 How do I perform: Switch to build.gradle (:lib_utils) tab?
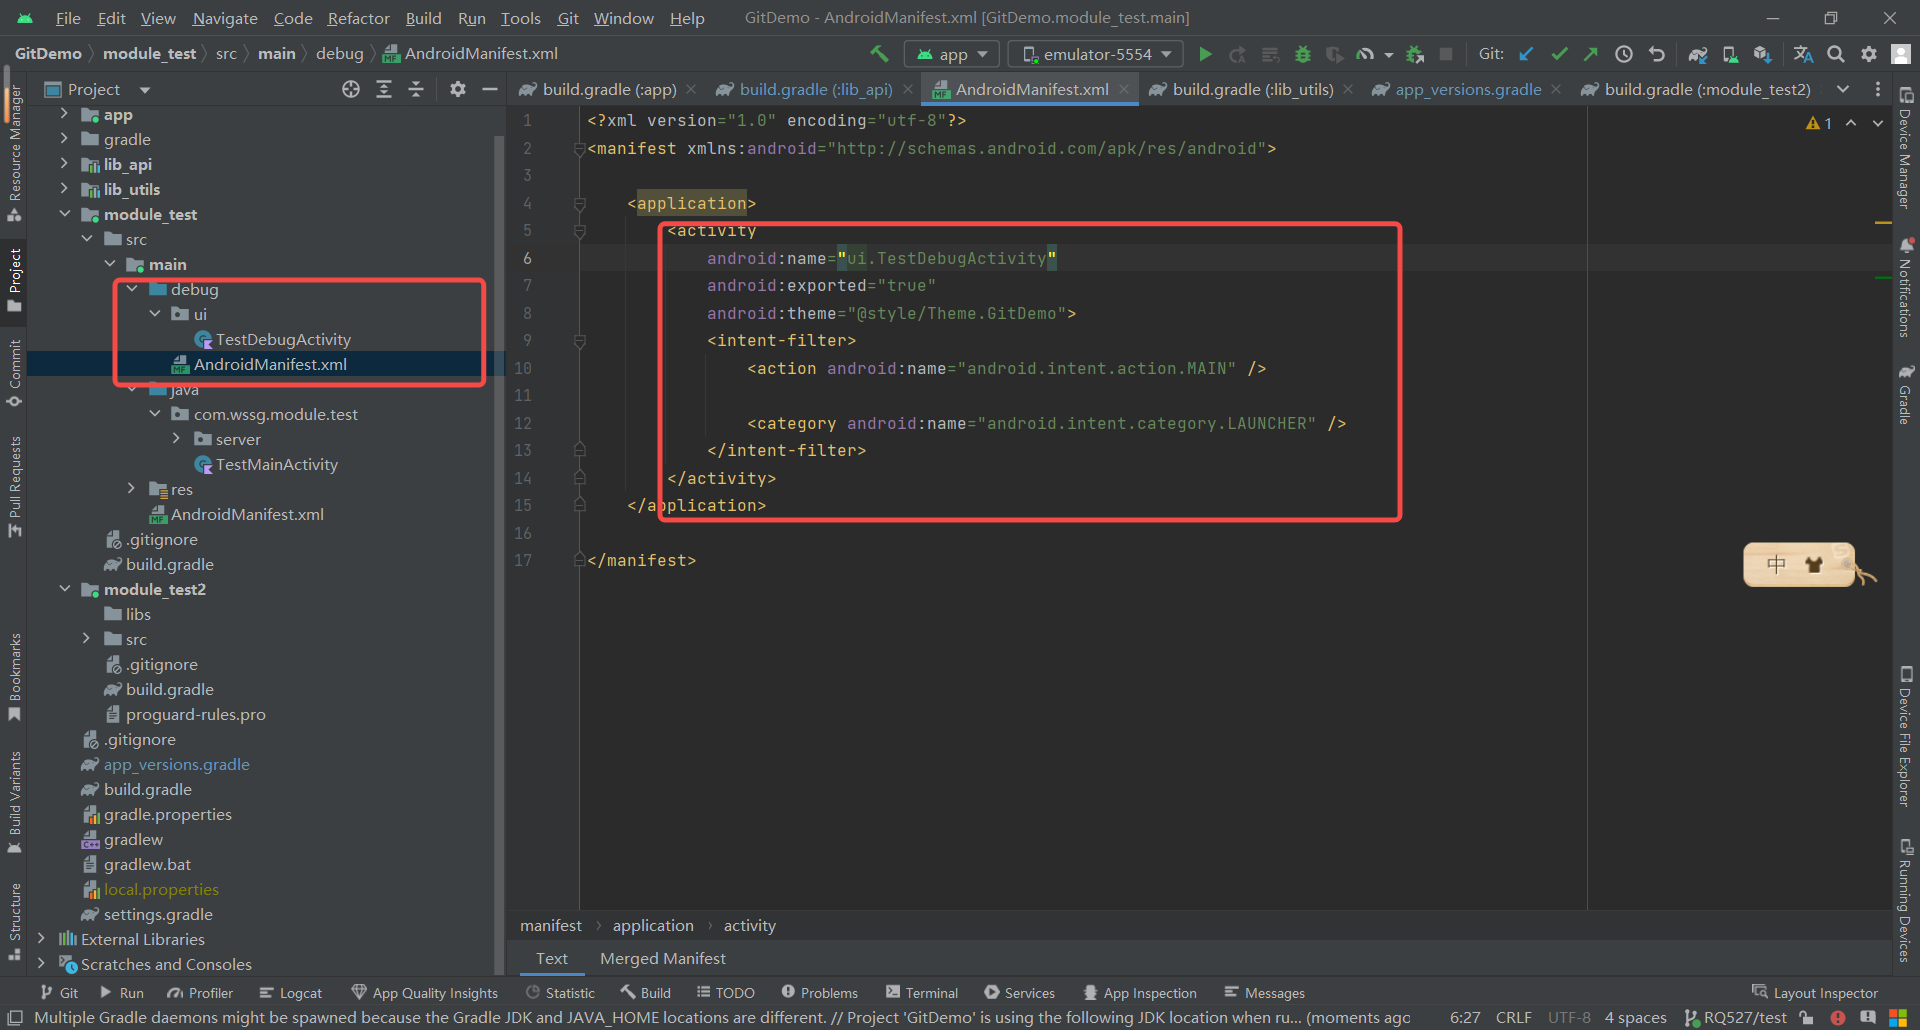coord(1252,90)
